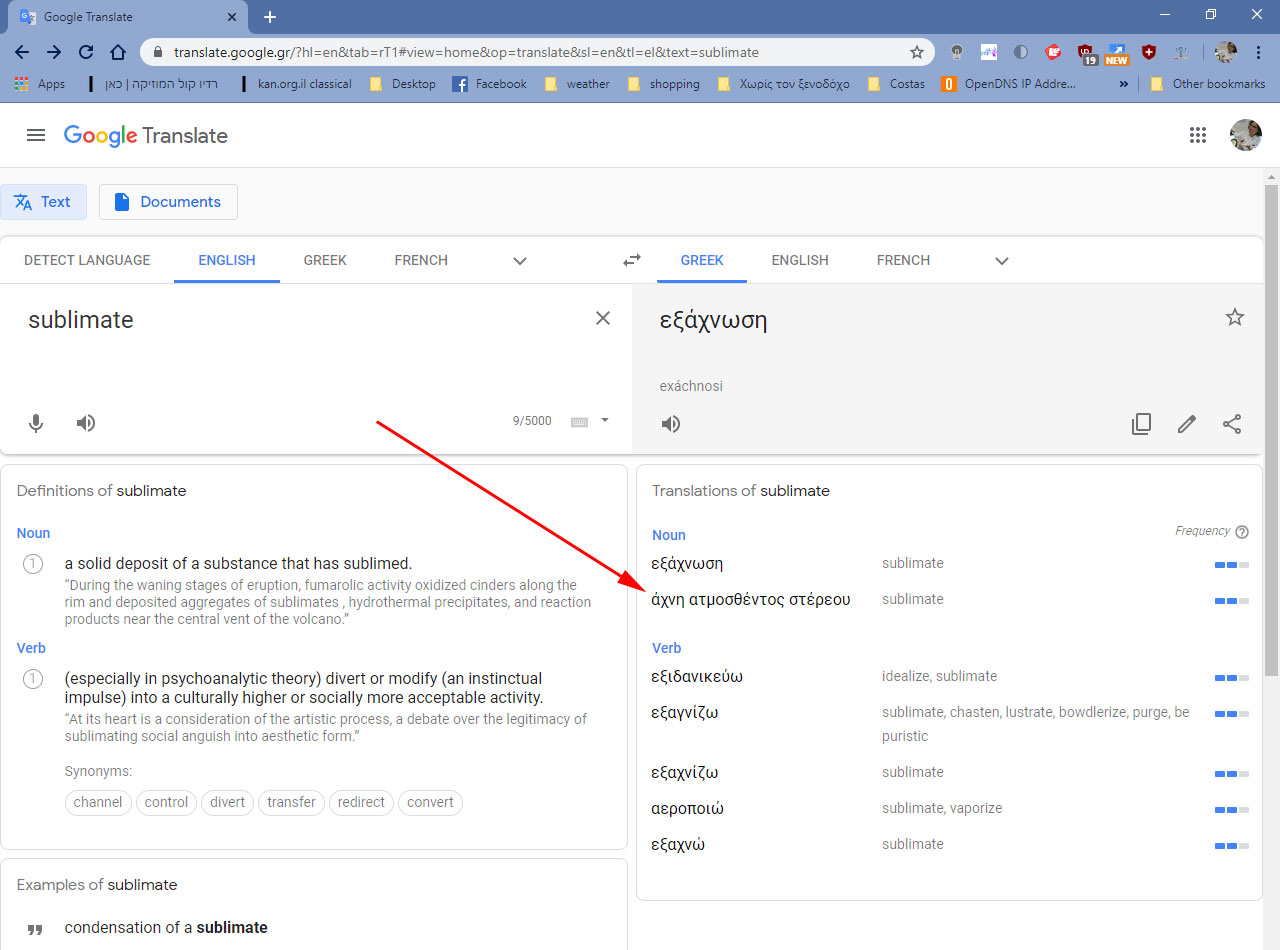The width and height of the screenshot is (1280, 950).
Task: Open kan.org.il classical bookmark
Action: [297, 84]
